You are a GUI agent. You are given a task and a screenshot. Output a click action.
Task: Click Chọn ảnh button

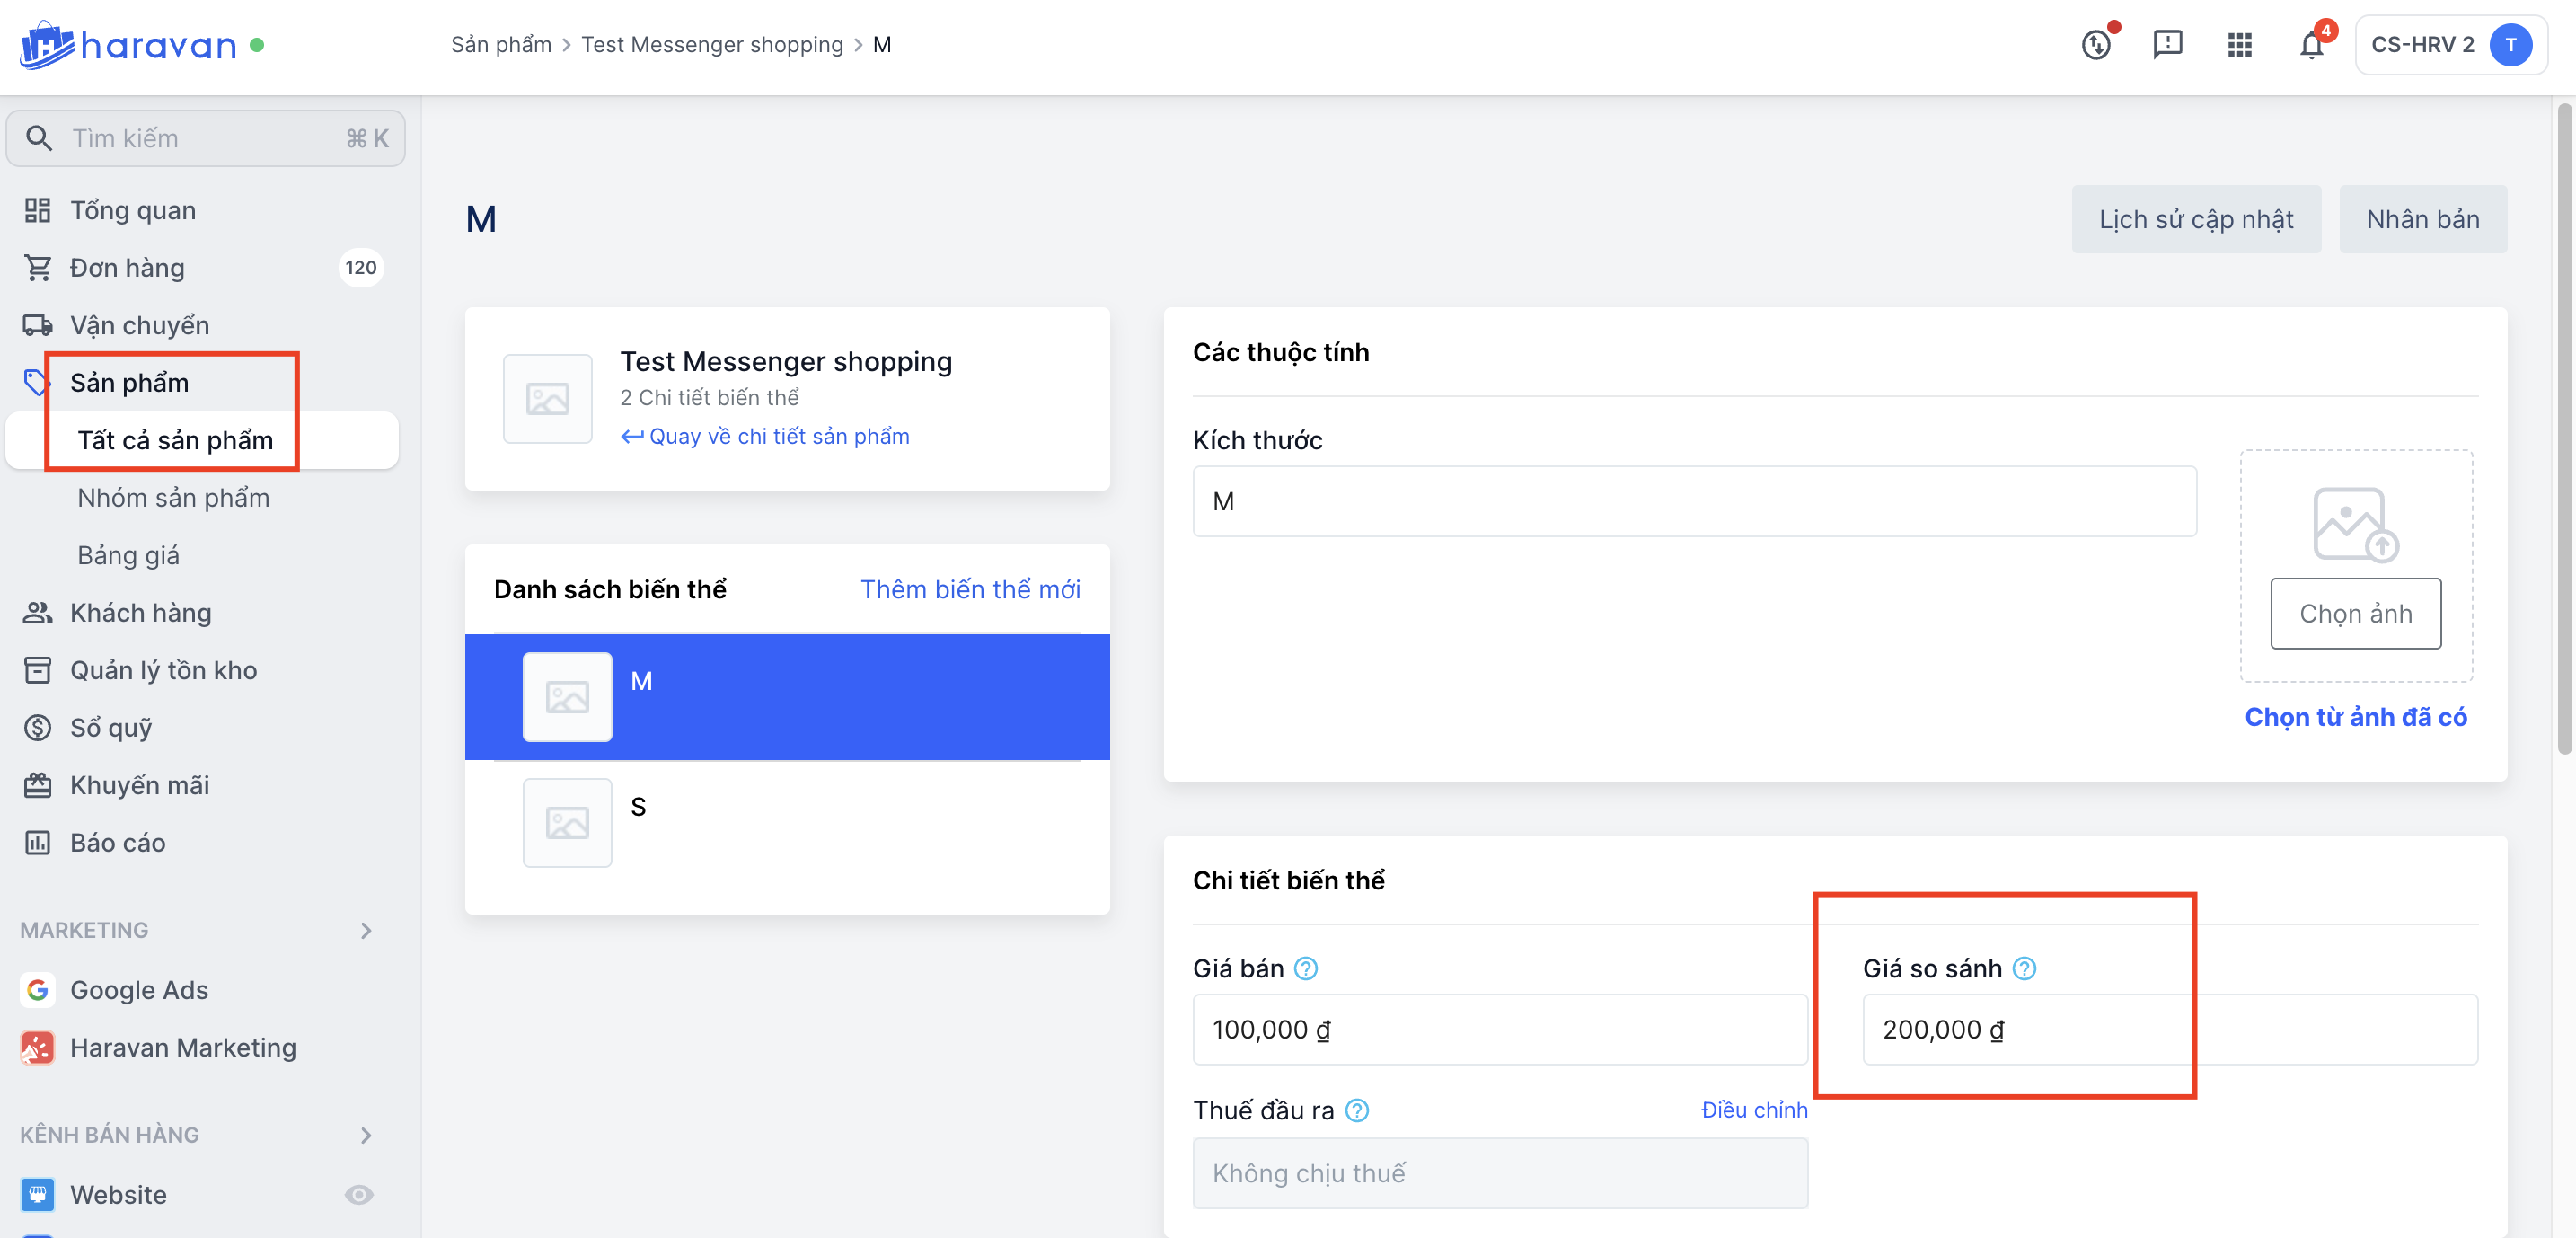(x=2356, y=613)
